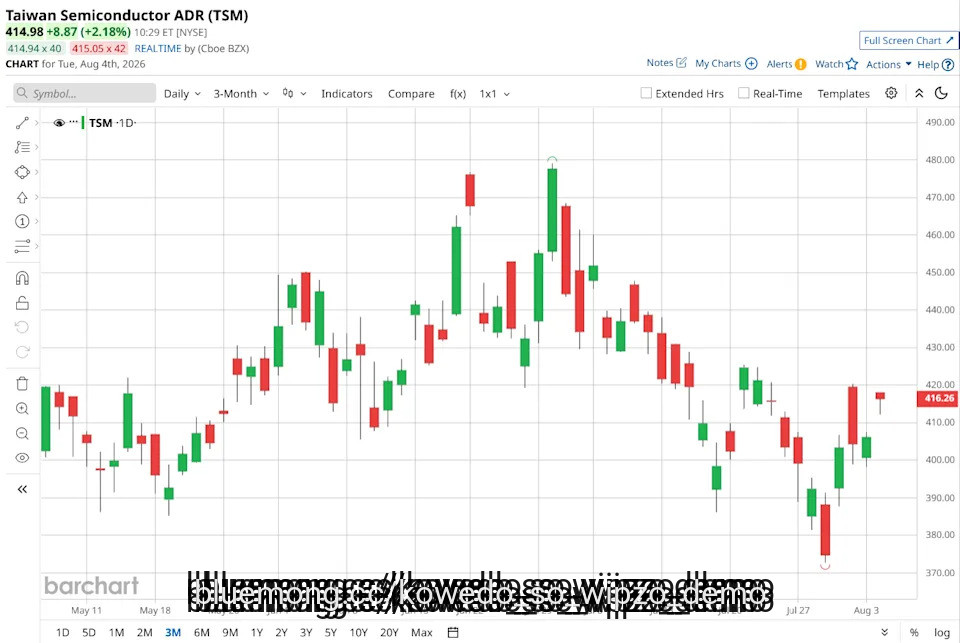Click into the Symbol search field
This screenshot has height=643, width=960.
tap(84, 93)
